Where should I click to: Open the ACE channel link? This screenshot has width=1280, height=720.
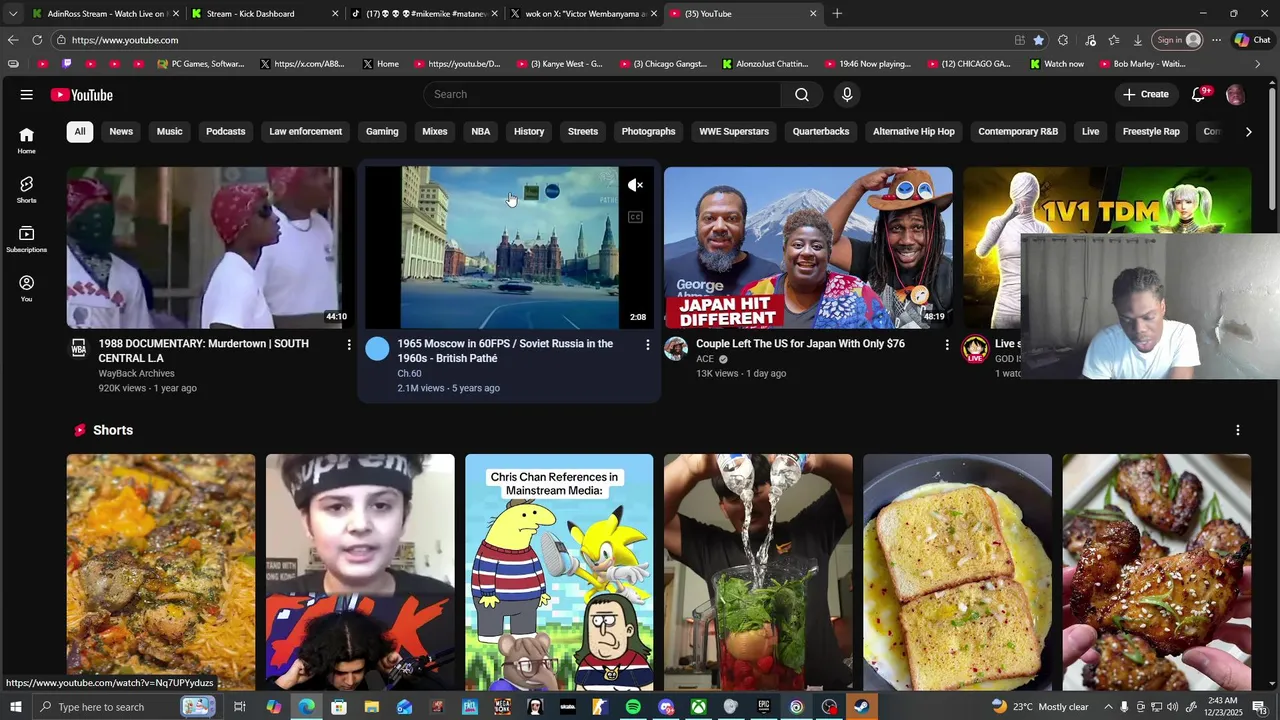point(705,359)
